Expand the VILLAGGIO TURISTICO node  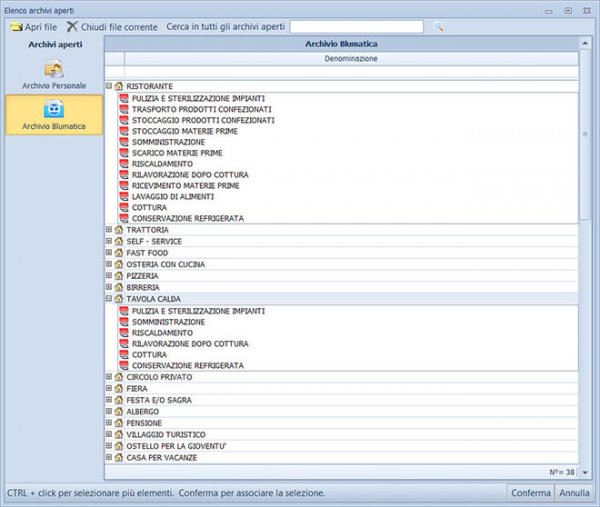[109, 434]
